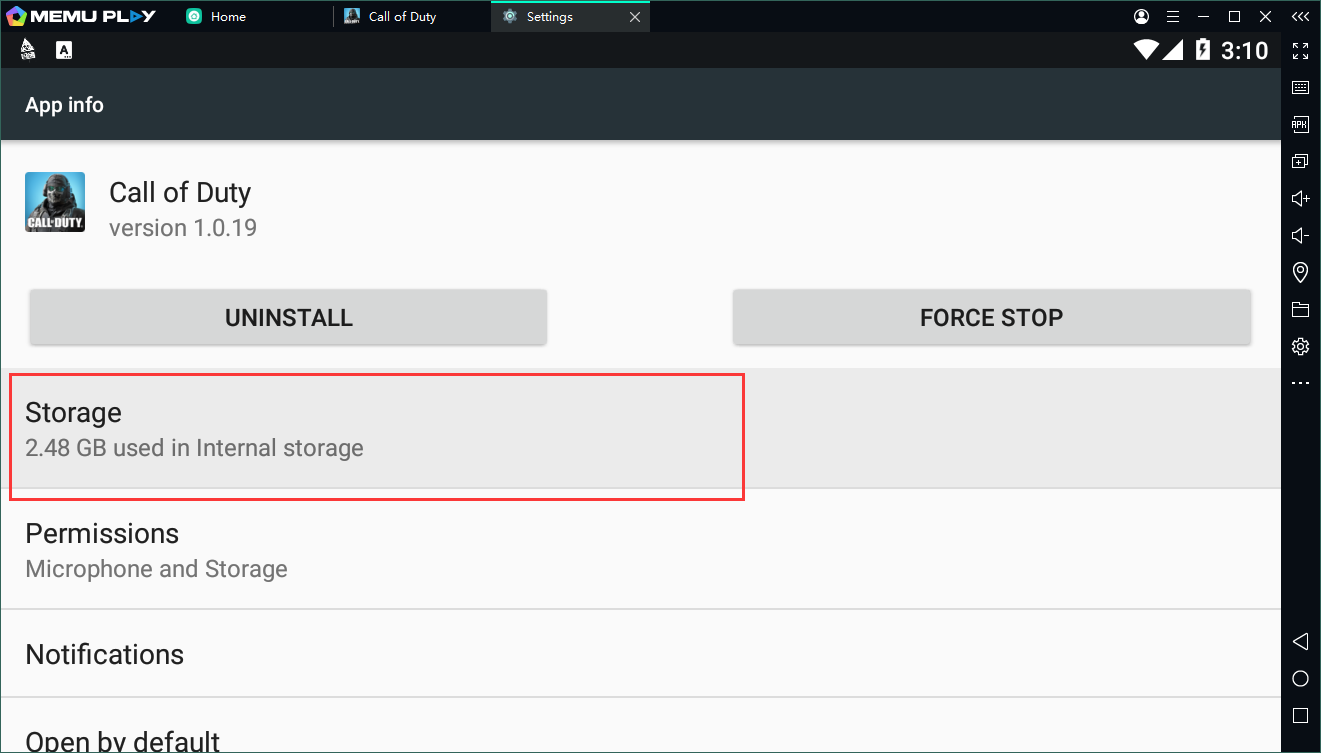Open the user account icon in the title bar
Screen dimensions: 1321x753
(x=1142, y=17)
